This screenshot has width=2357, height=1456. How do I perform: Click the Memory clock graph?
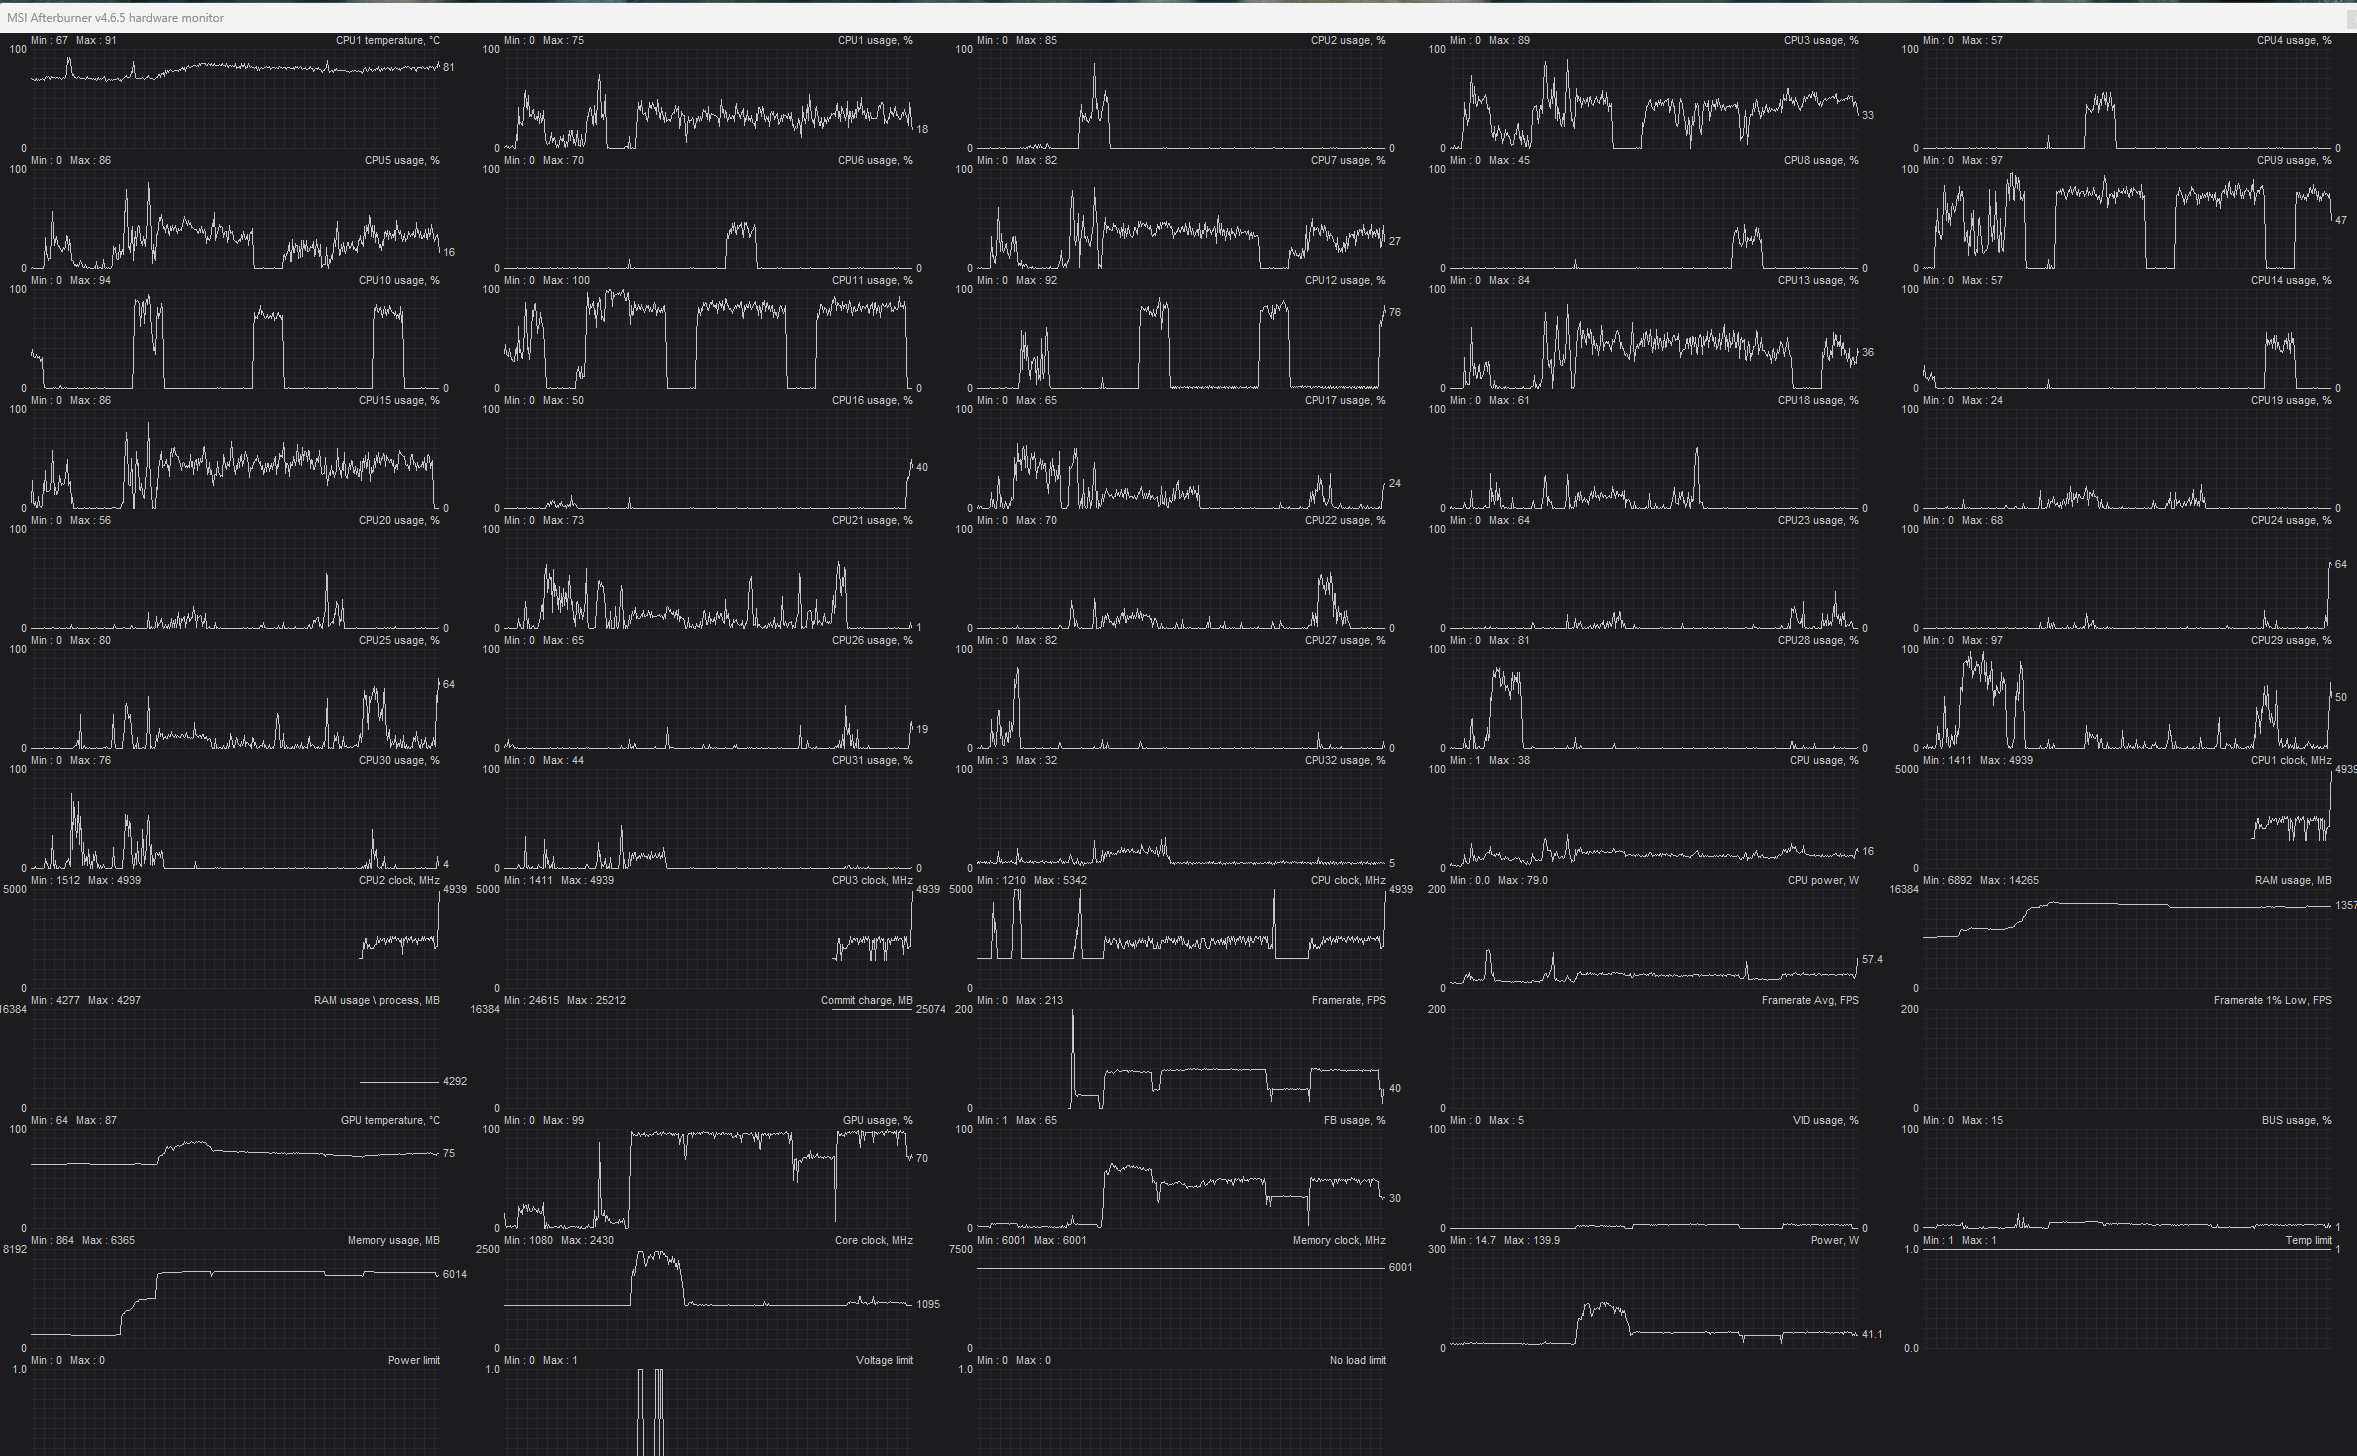[x=1180, y=1298]
